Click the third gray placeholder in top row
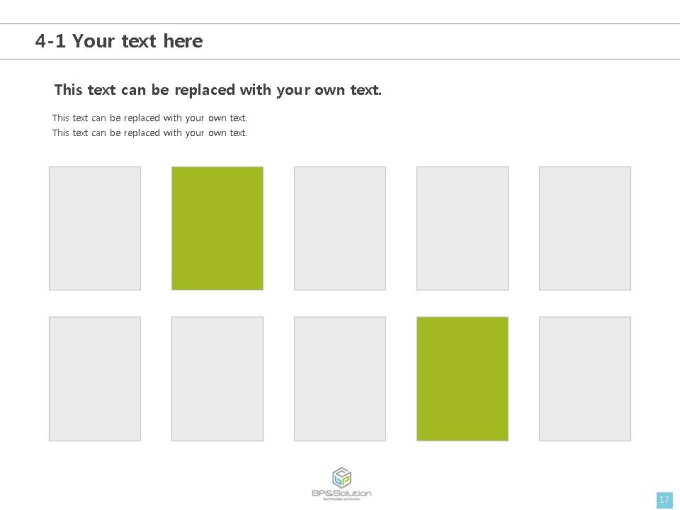The height and width of the screenshot is (510, 680). pyautogui.click(x=340, y=228)
